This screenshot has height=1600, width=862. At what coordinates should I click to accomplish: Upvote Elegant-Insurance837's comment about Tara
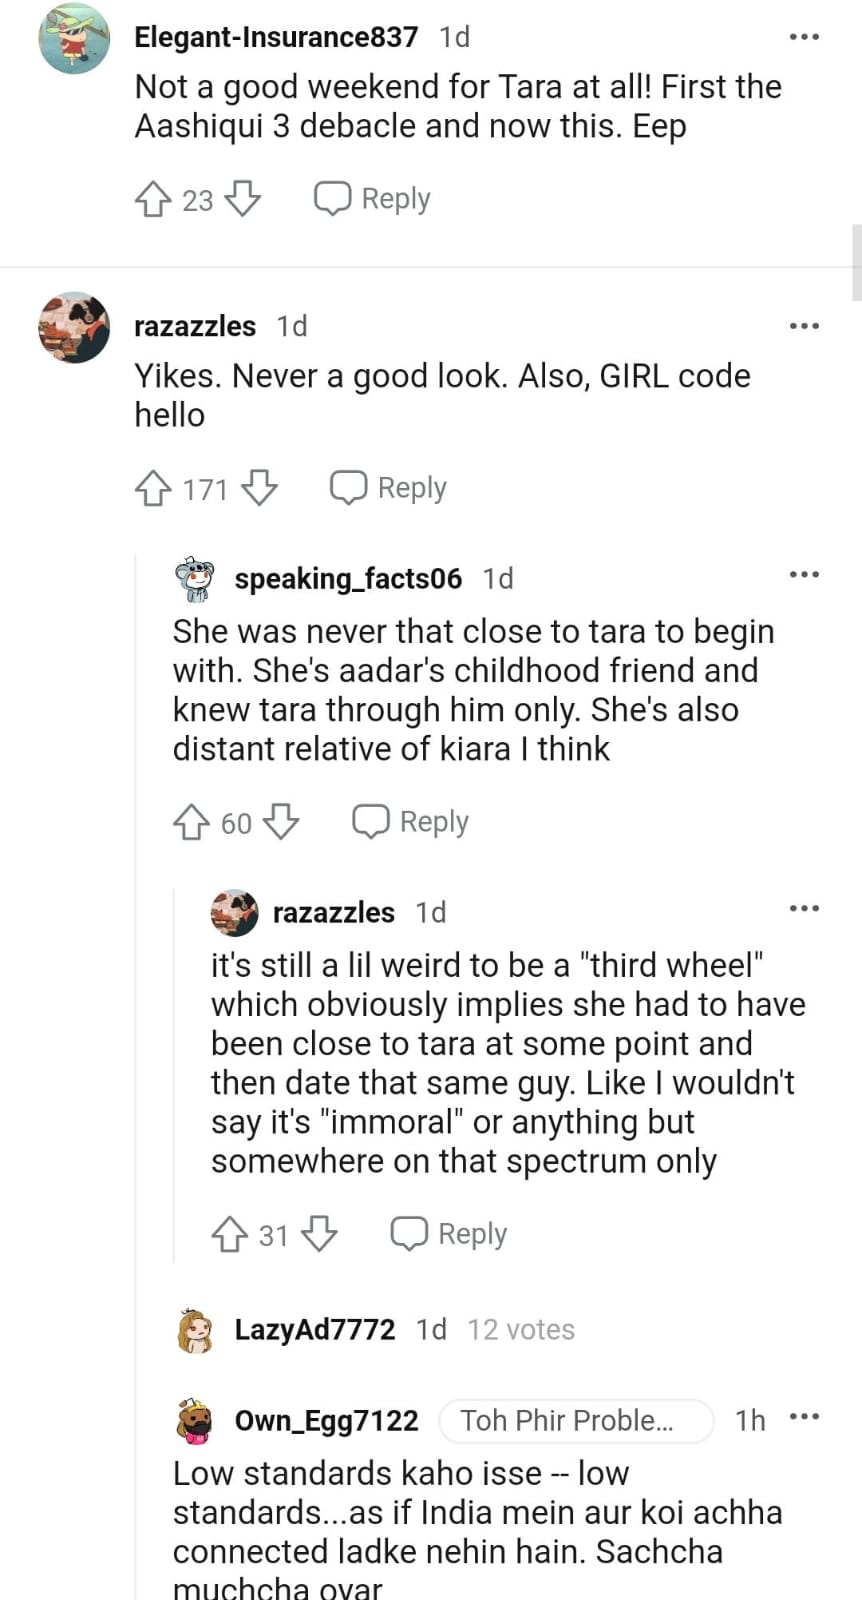coord(153,199)
